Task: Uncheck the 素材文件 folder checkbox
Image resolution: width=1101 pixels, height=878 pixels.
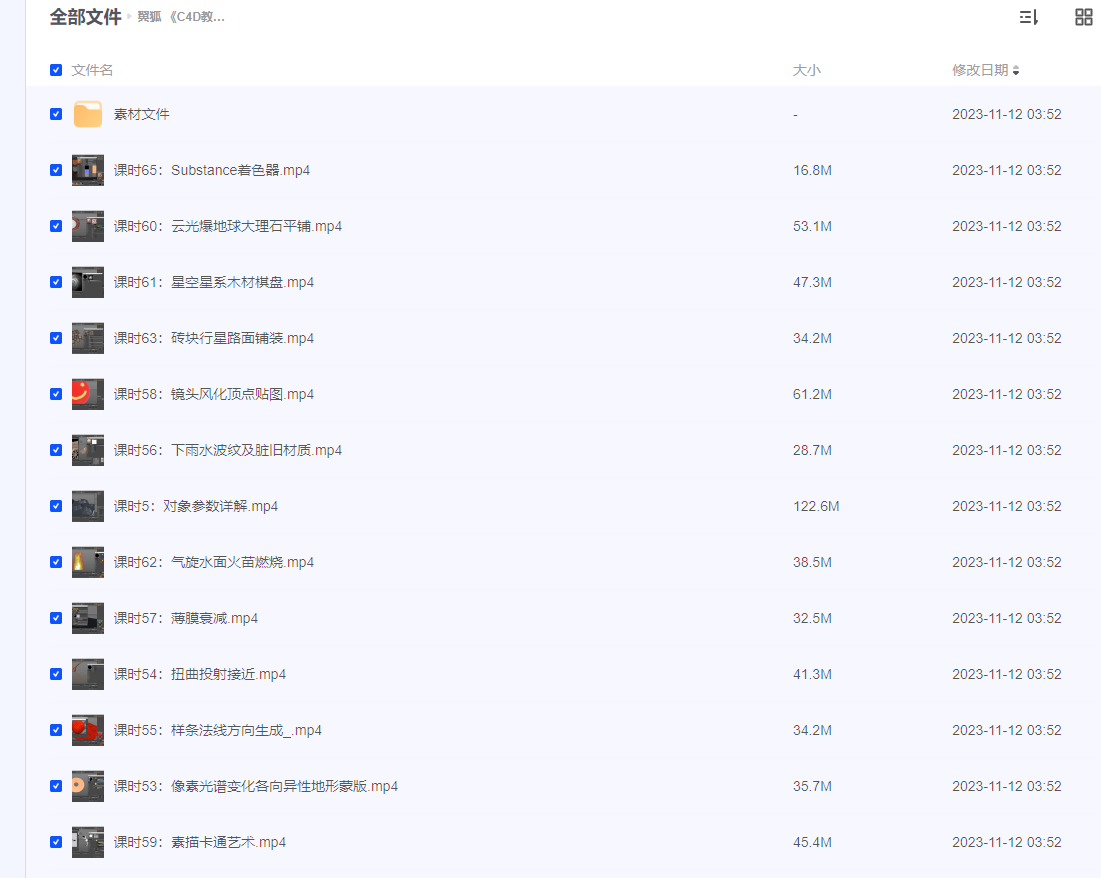Action: tap(56, 114)
